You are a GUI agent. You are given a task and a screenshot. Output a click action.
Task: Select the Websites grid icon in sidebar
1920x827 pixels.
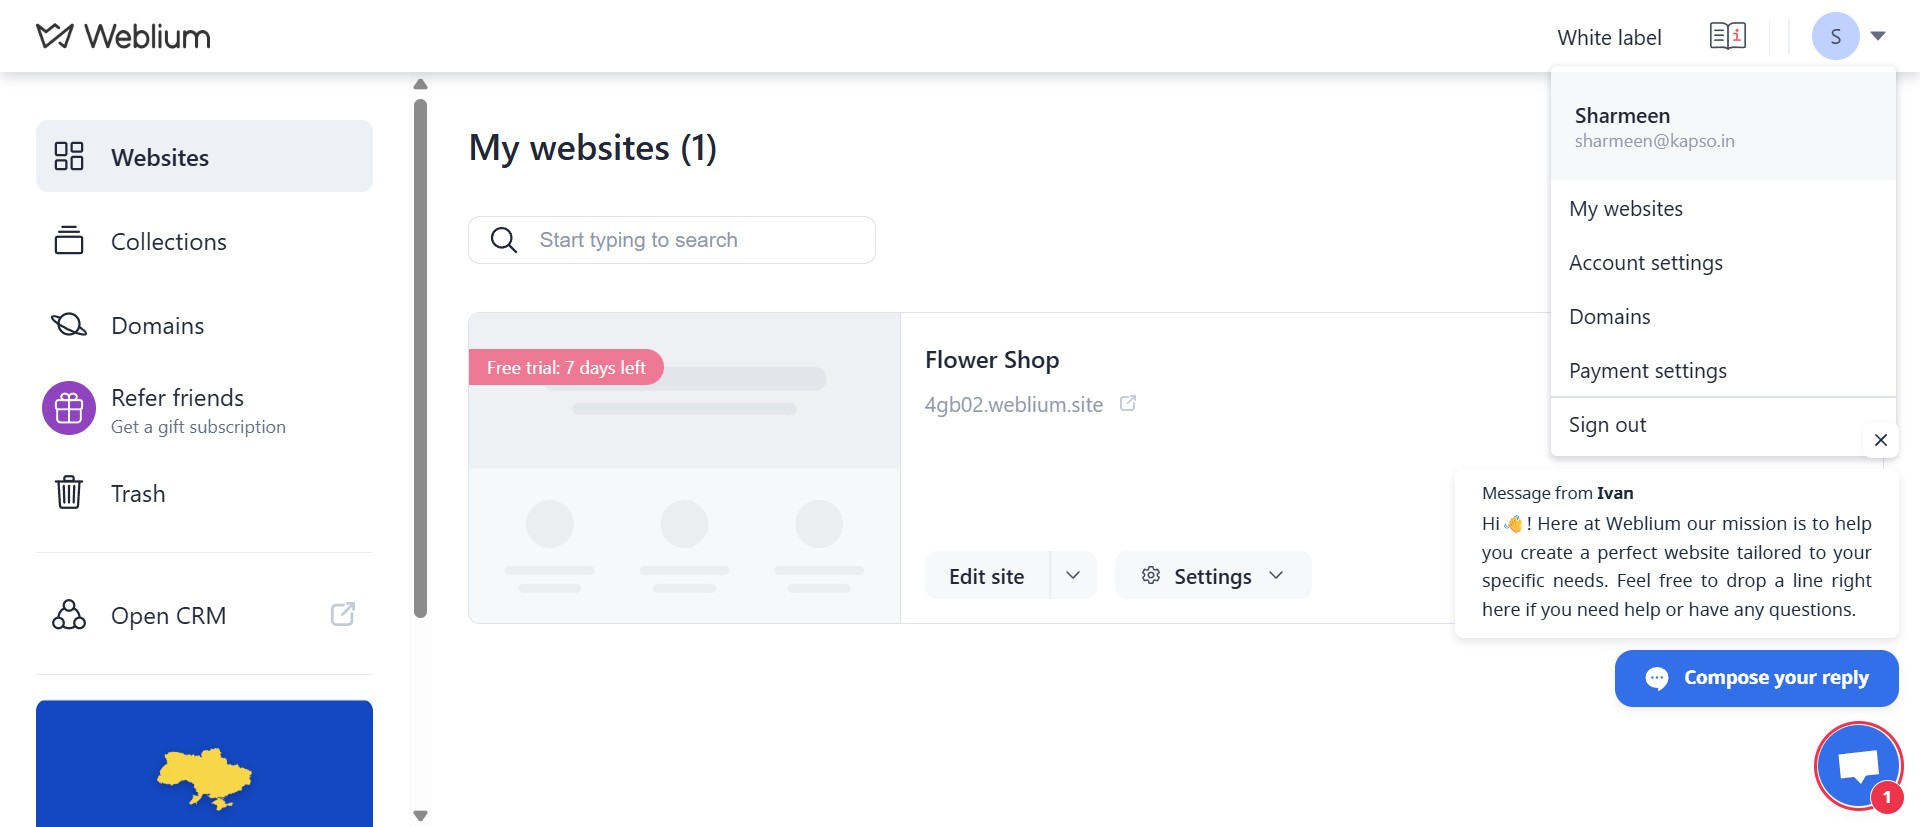pyautogui.click(x=68, y=156)
